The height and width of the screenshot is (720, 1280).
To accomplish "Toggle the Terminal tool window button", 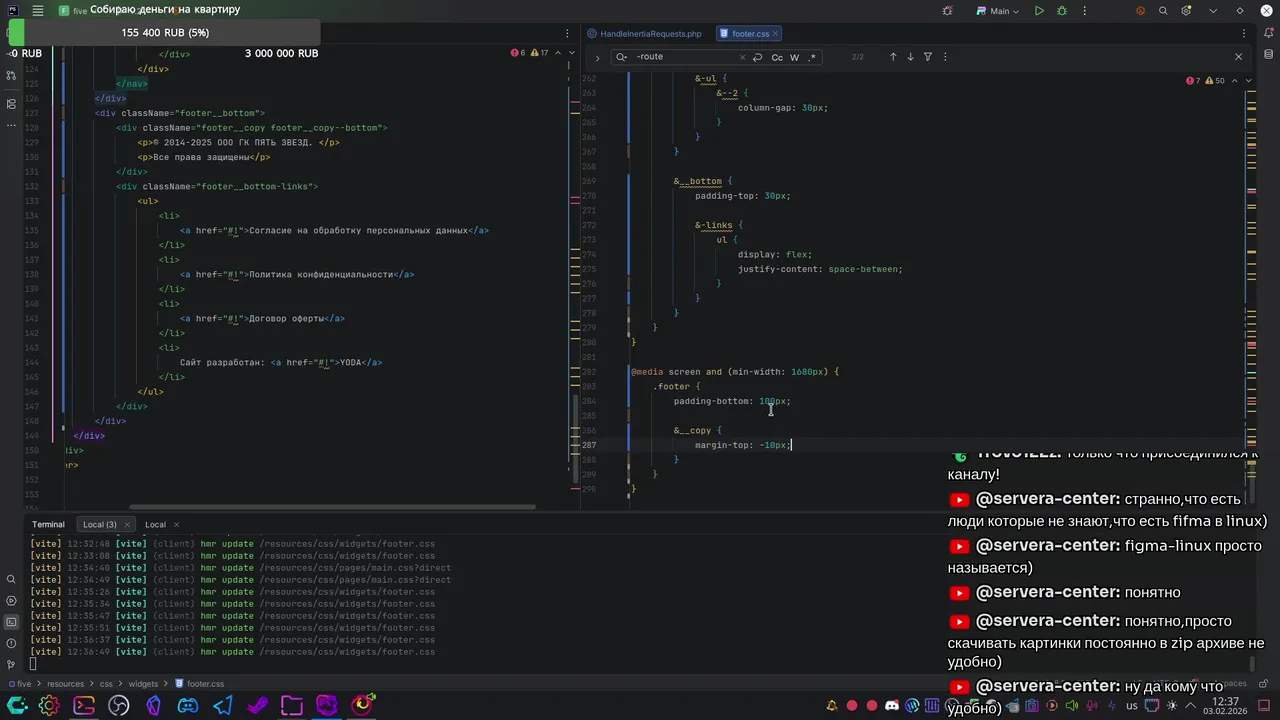I will [11, 622].
